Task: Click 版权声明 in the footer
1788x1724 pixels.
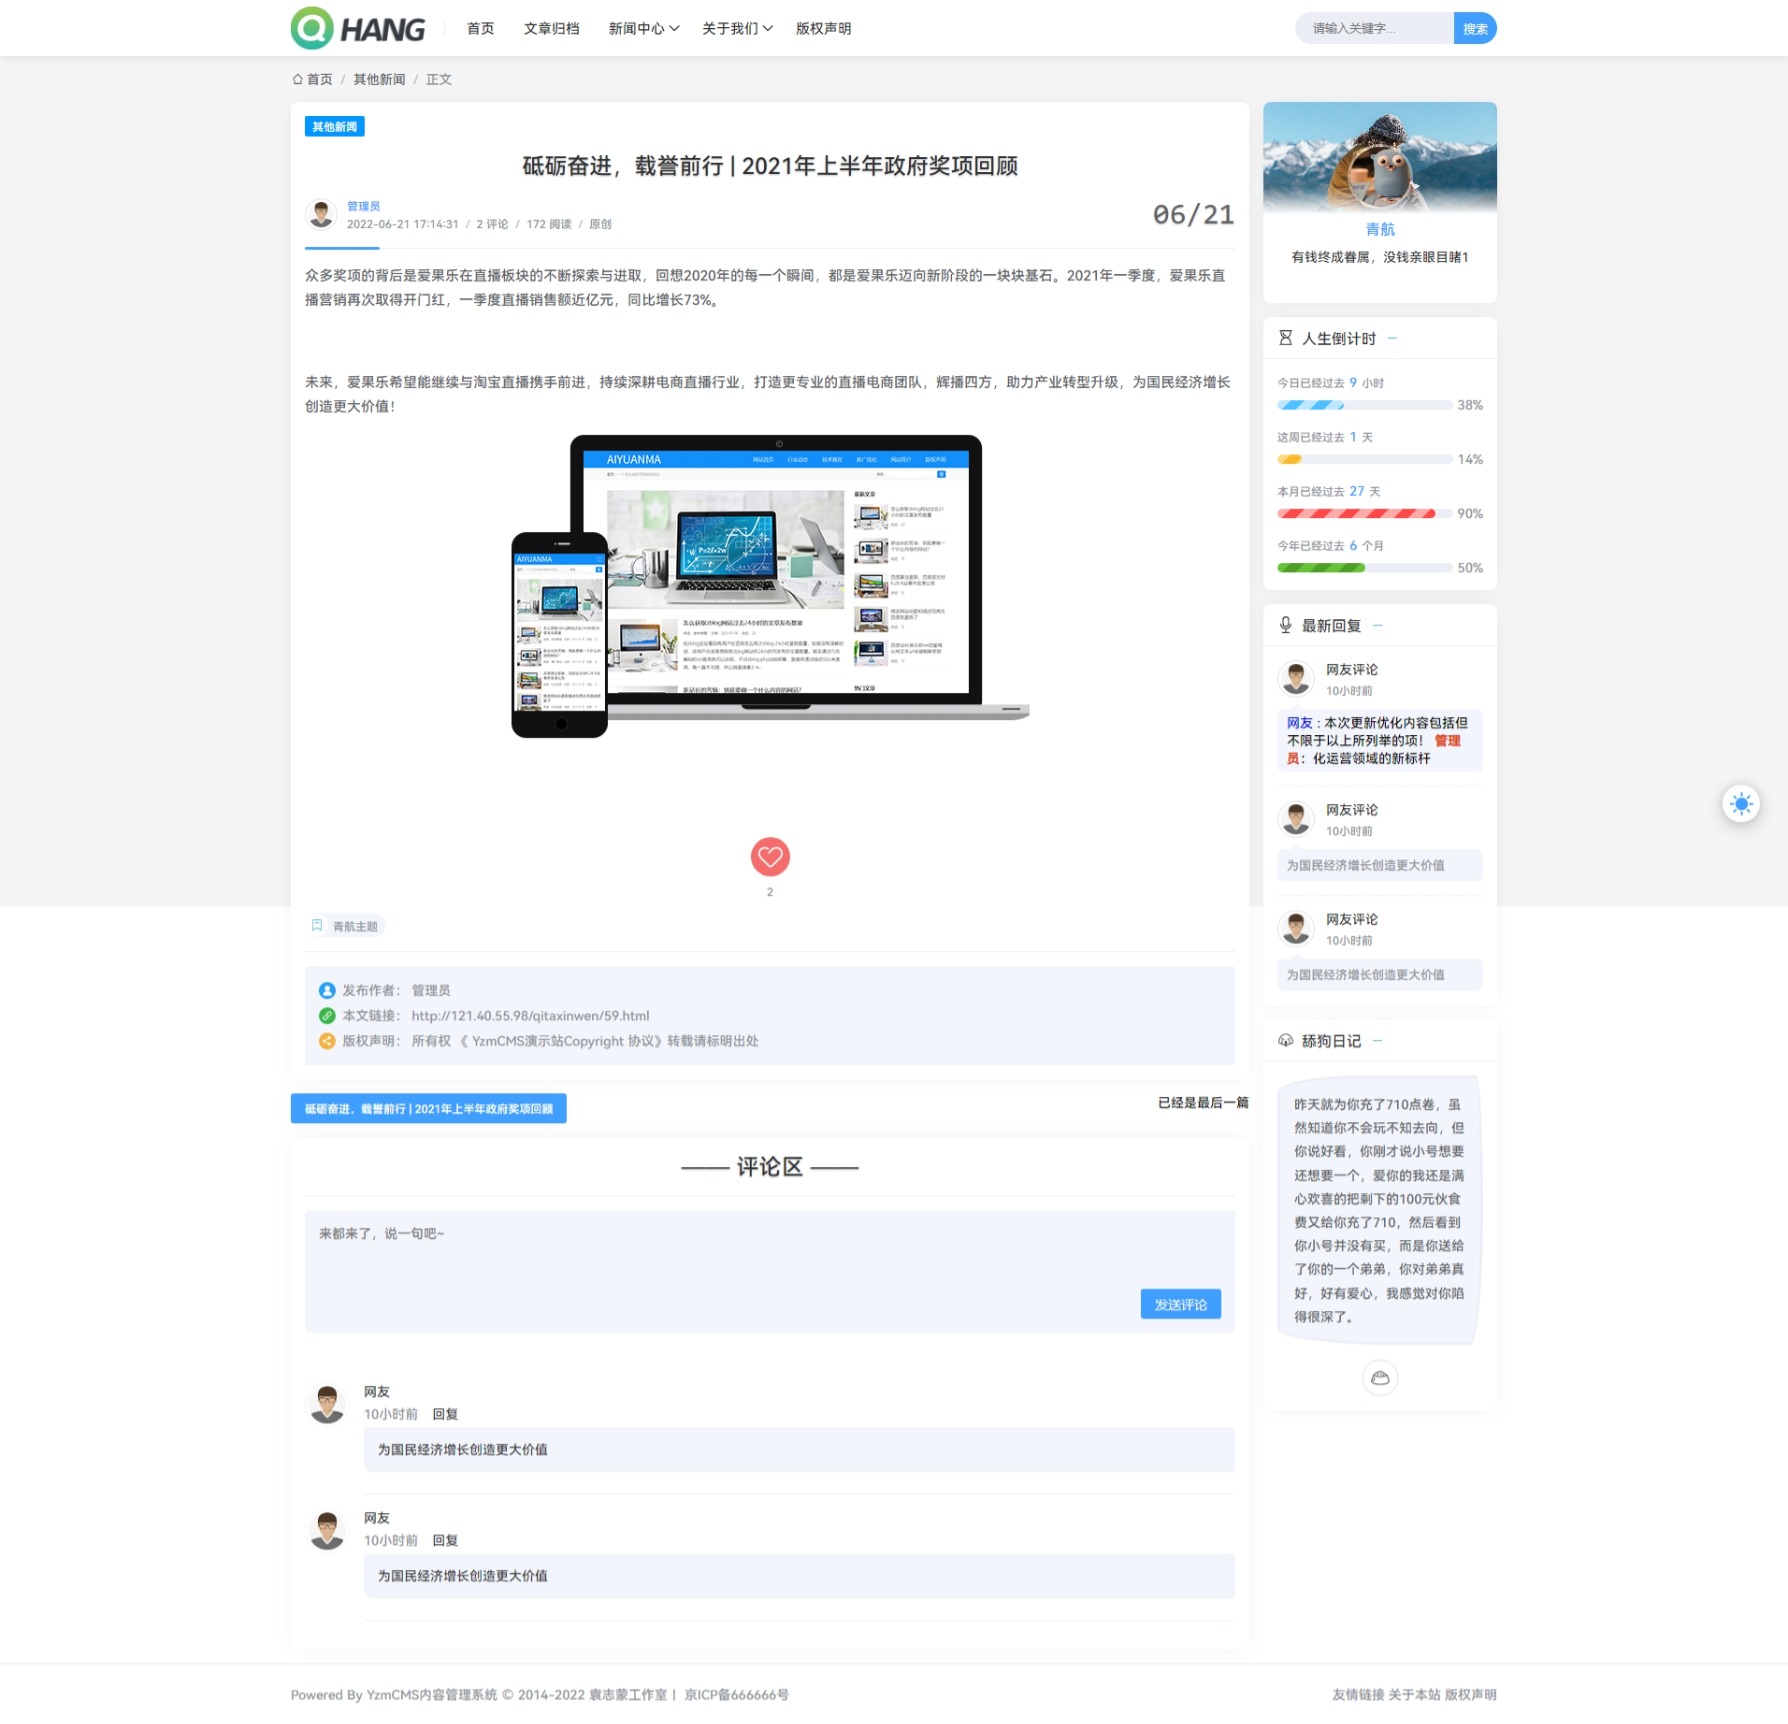Action: [1470, 1694]
